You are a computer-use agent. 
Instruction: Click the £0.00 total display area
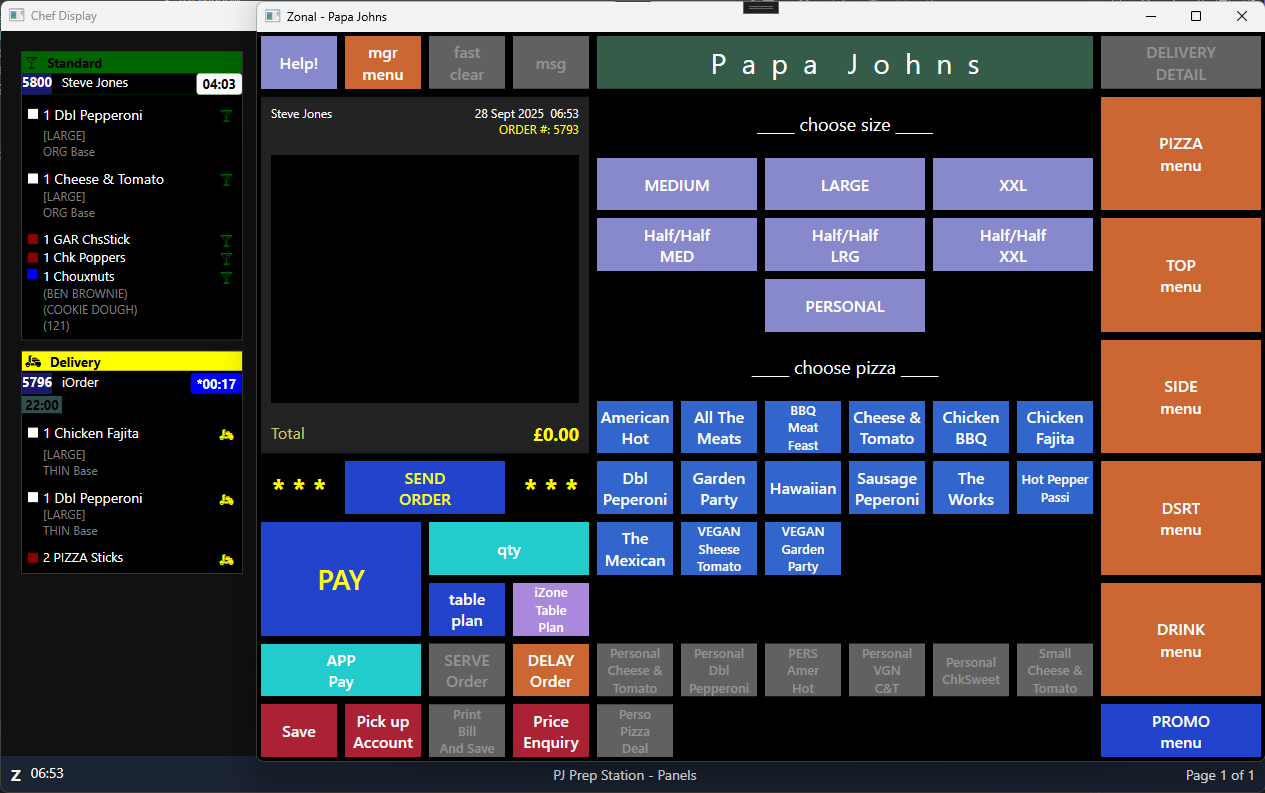point(557,434)
